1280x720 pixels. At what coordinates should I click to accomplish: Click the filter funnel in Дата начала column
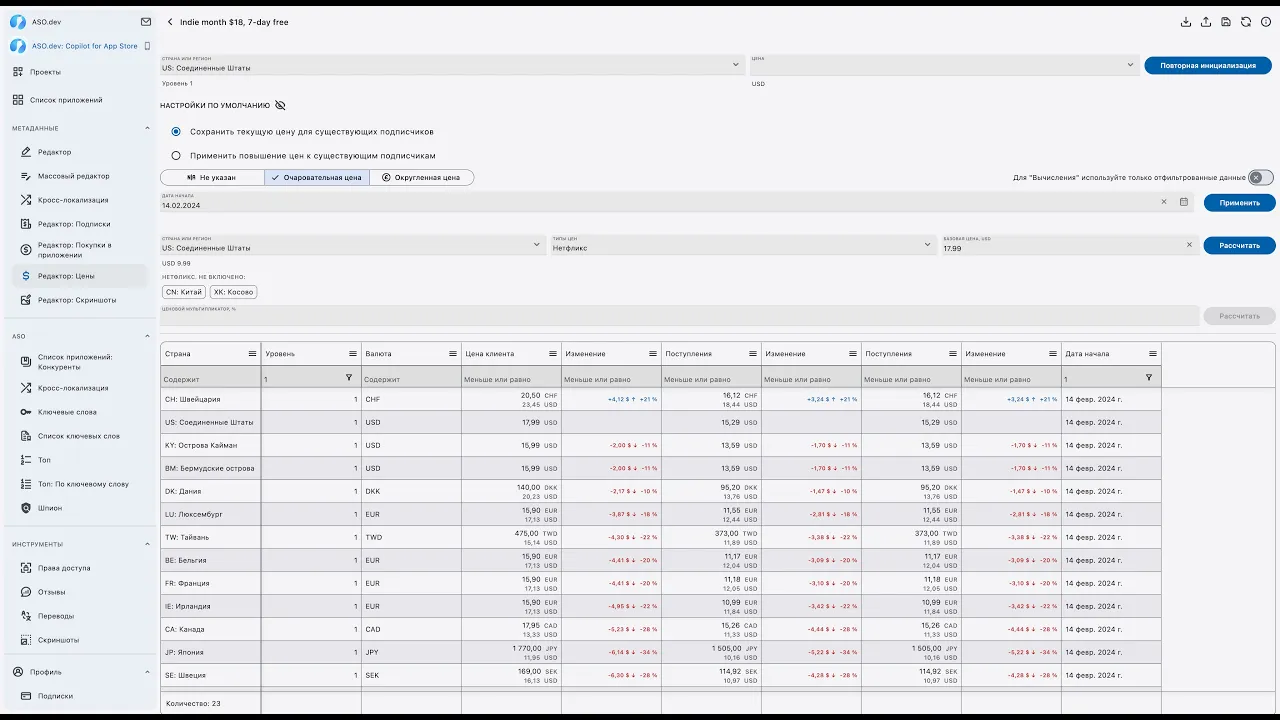1149,378
